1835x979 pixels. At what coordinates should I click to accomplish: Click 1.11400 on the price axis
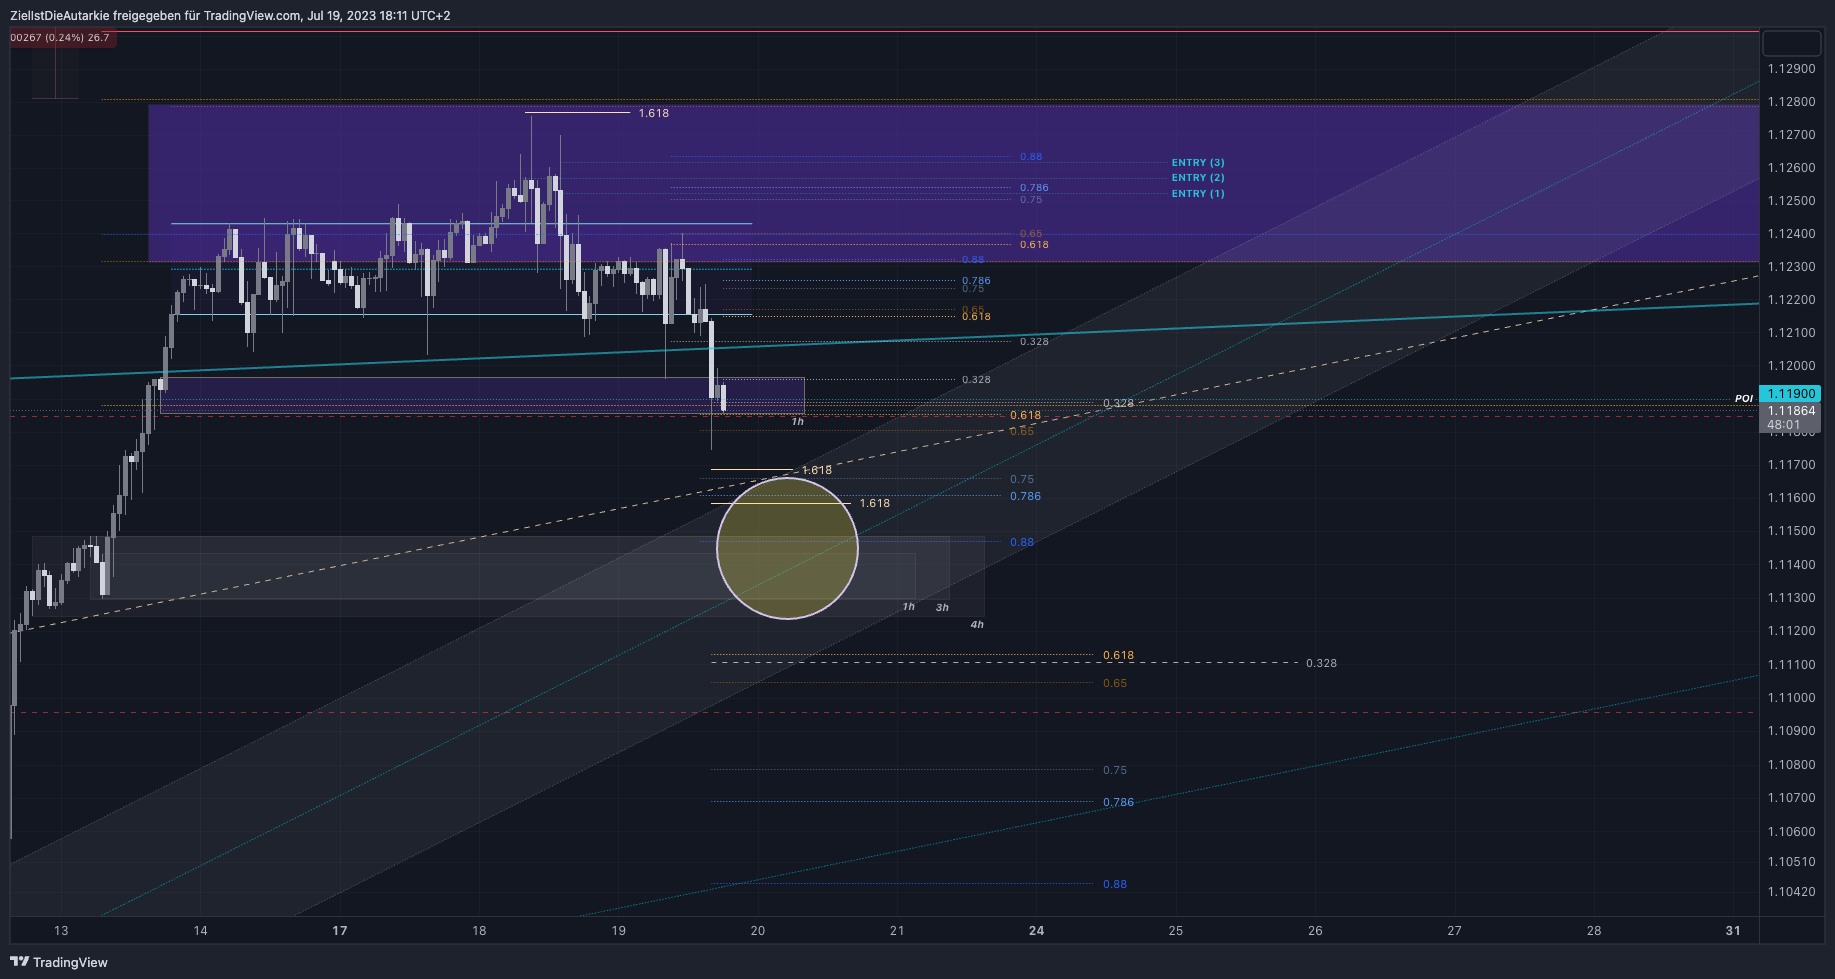point(1791,565)
